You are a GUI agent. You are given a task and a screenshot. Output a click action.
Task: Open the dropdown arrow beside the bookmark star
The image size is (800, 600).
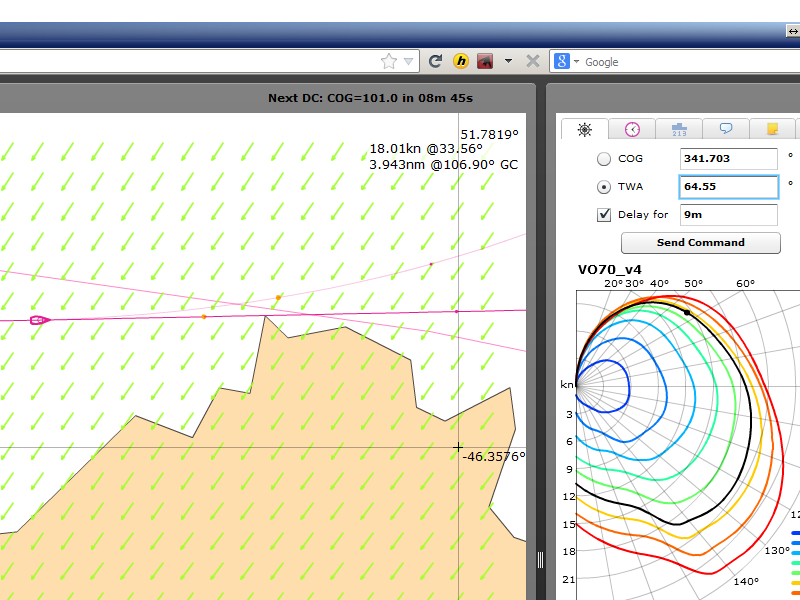tap(408, 62)
